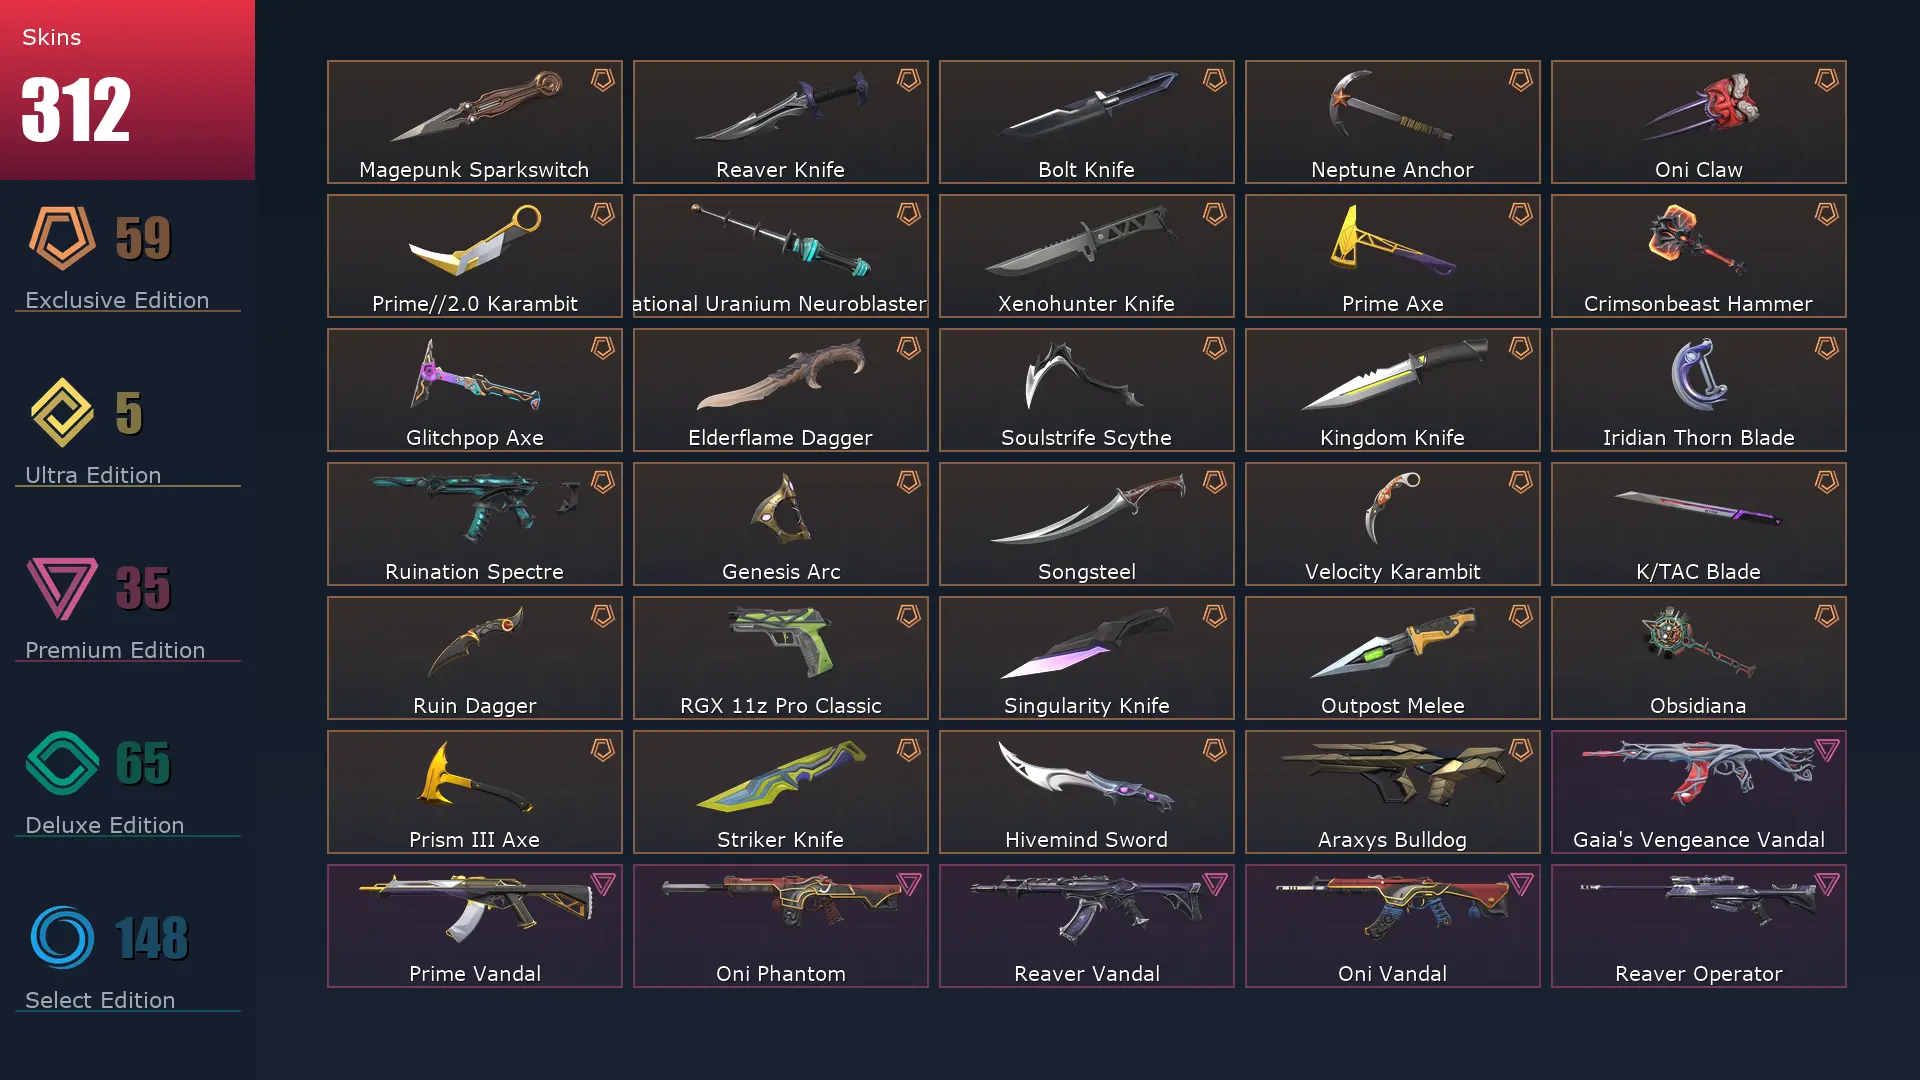Click the tier badge on Magepunk Sparkswitch card

602,80
